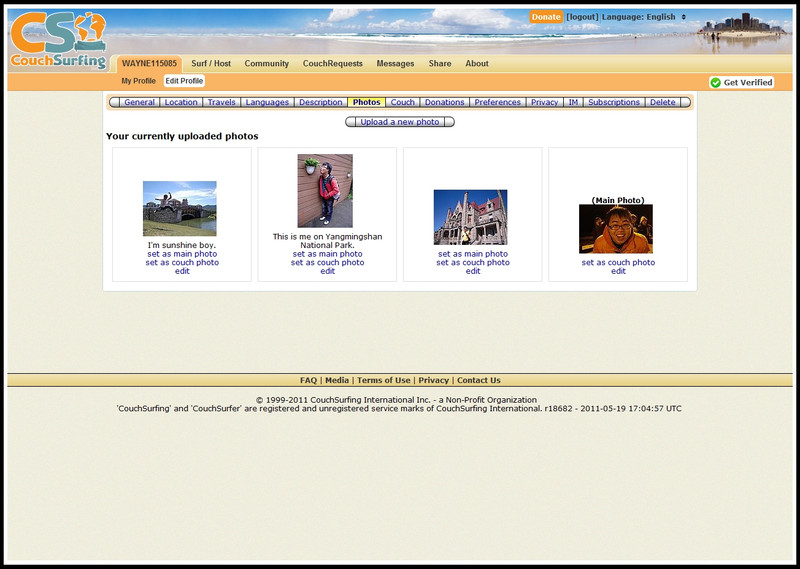Switch to the Description tab
This screenshot has width=800, height=569.
(x=320, y=102)
